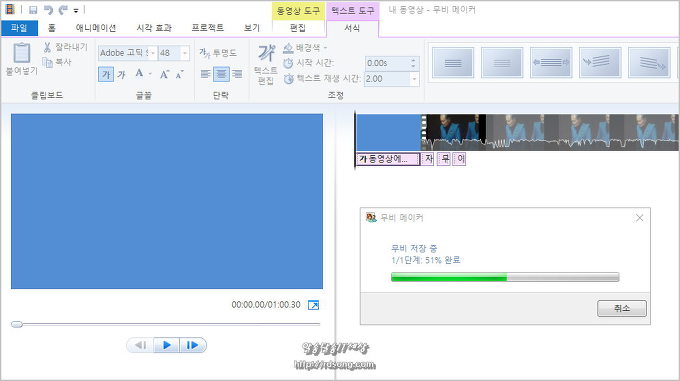Select third stretch text effect thumbnail

(551, 63)
